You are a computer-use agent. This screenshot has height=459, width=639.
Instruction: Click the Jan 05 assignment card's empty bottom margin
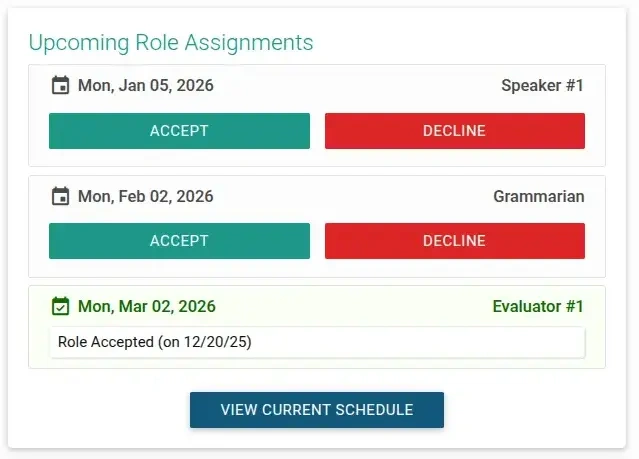coord(317,158)
